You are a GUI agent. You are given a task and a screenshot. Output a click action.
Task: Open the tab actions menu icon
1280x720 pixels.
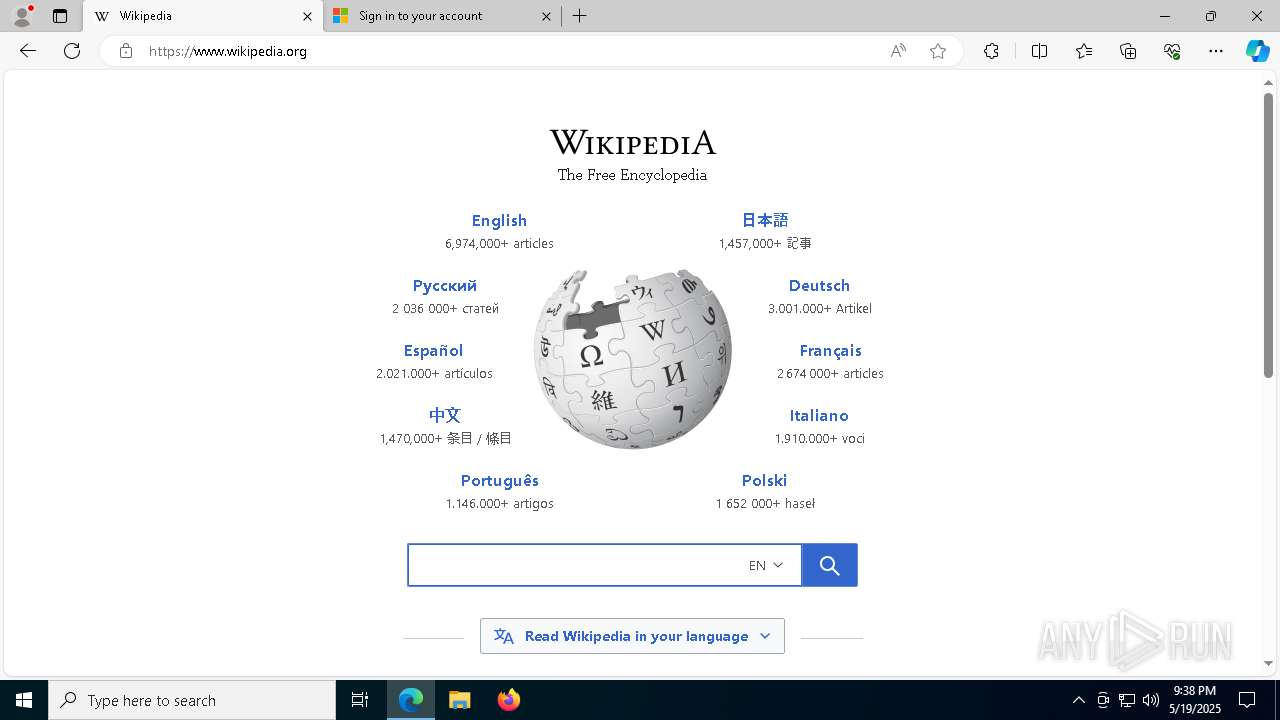60,16
